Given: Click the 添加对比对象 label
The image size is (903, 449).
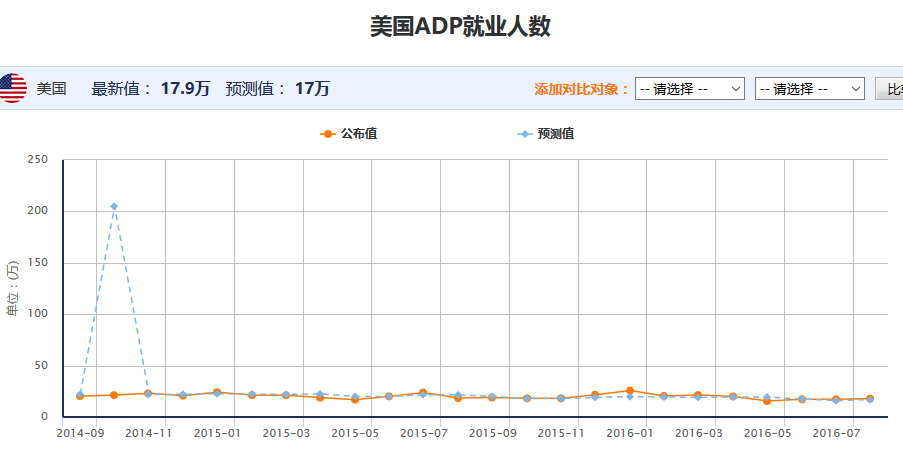Looking at the screenshot, I should (581, 89).
